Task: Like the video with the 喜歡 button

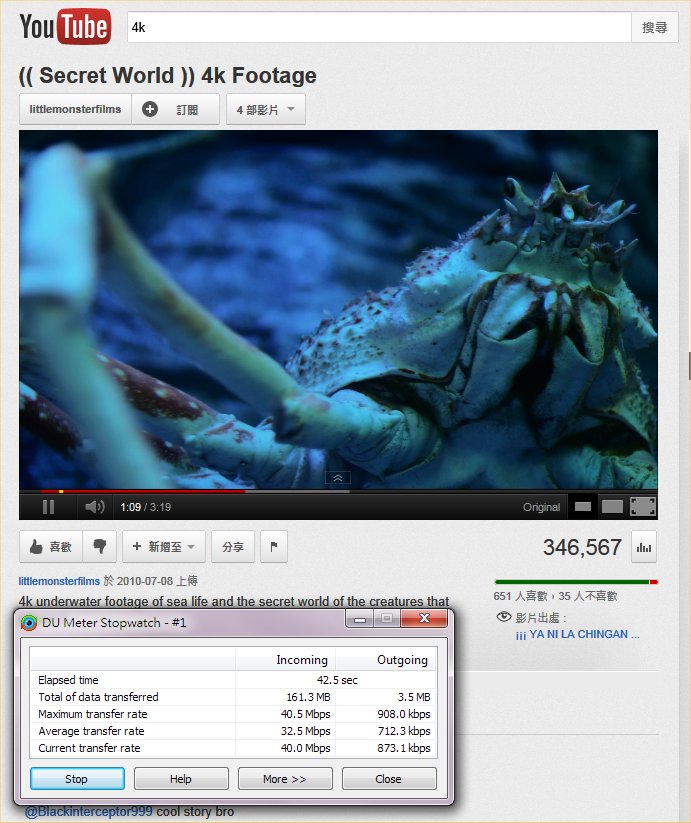Action: [x=50, y=546]
